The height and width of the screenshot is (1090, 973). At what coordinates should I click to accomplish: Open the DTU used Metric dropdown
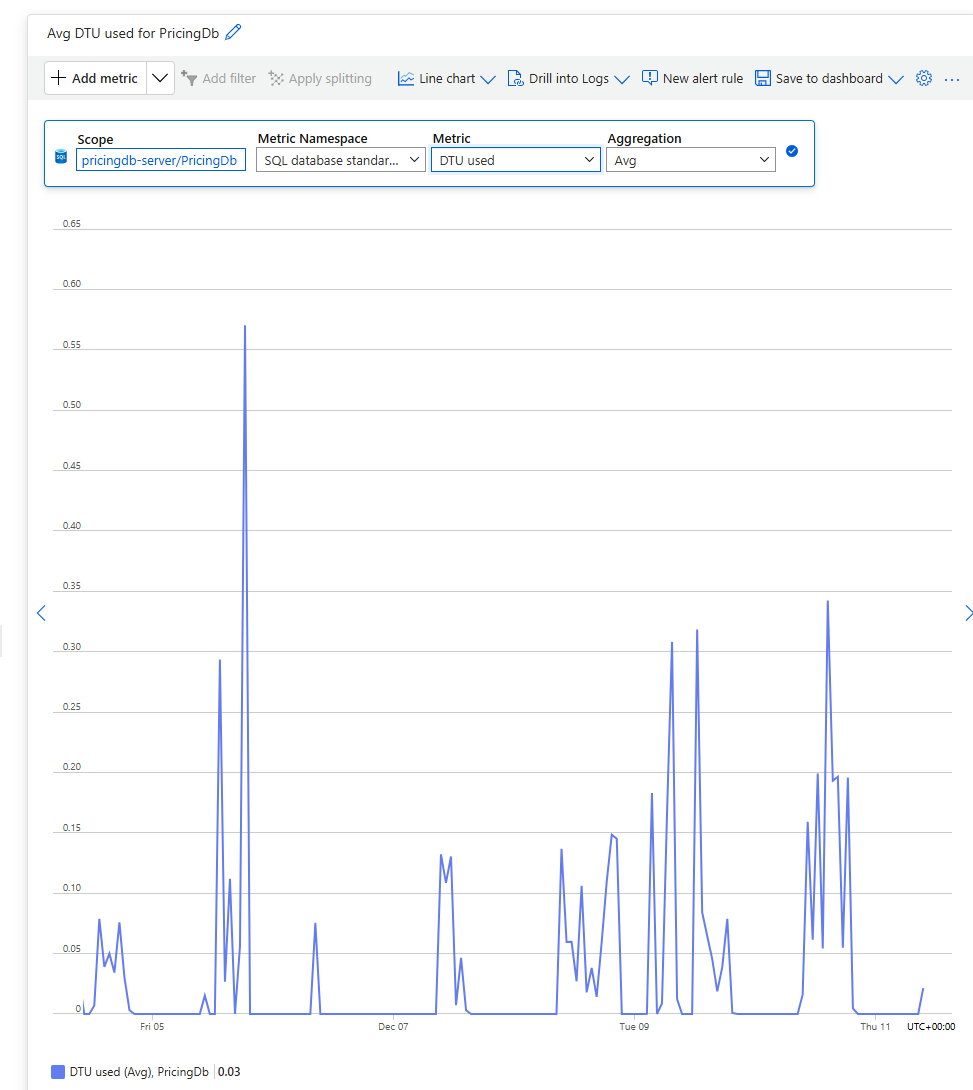(x=516, y=160)
